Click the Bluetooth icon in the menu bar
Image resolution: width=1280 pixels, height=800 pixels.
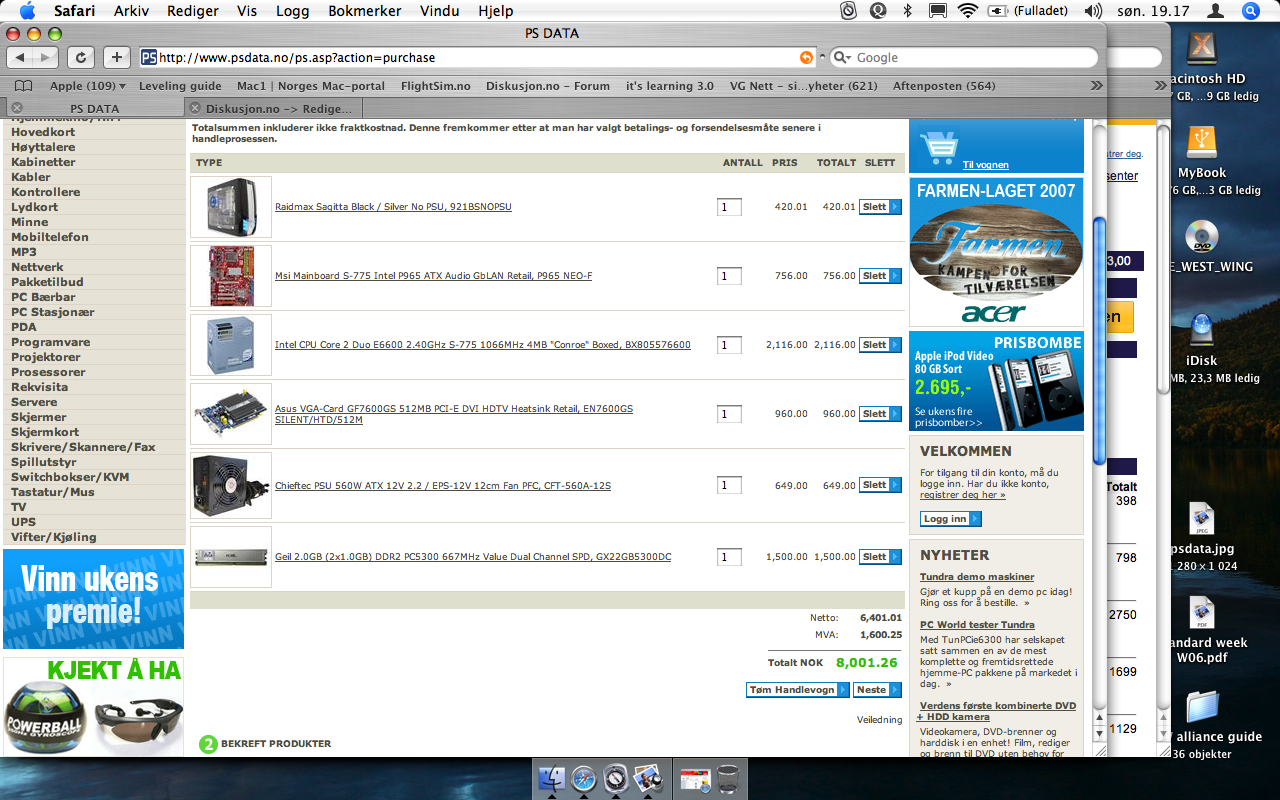click(908, 11)
